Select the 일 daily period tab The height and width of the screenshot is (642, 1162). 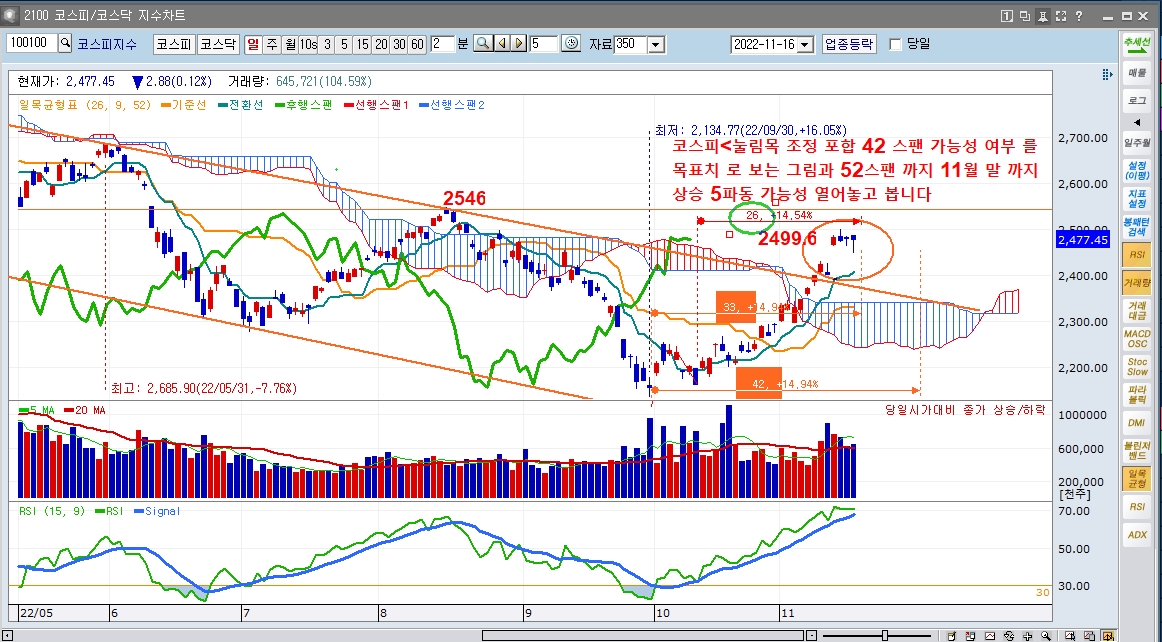click(253, 44)
